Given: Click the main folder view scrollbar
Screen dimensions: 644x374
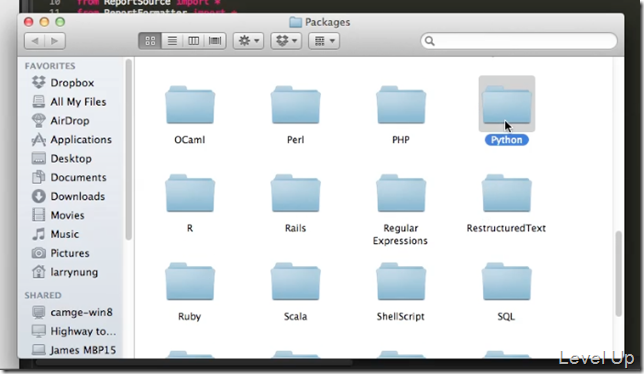Looking at the screenshot, I should (618, 274).
